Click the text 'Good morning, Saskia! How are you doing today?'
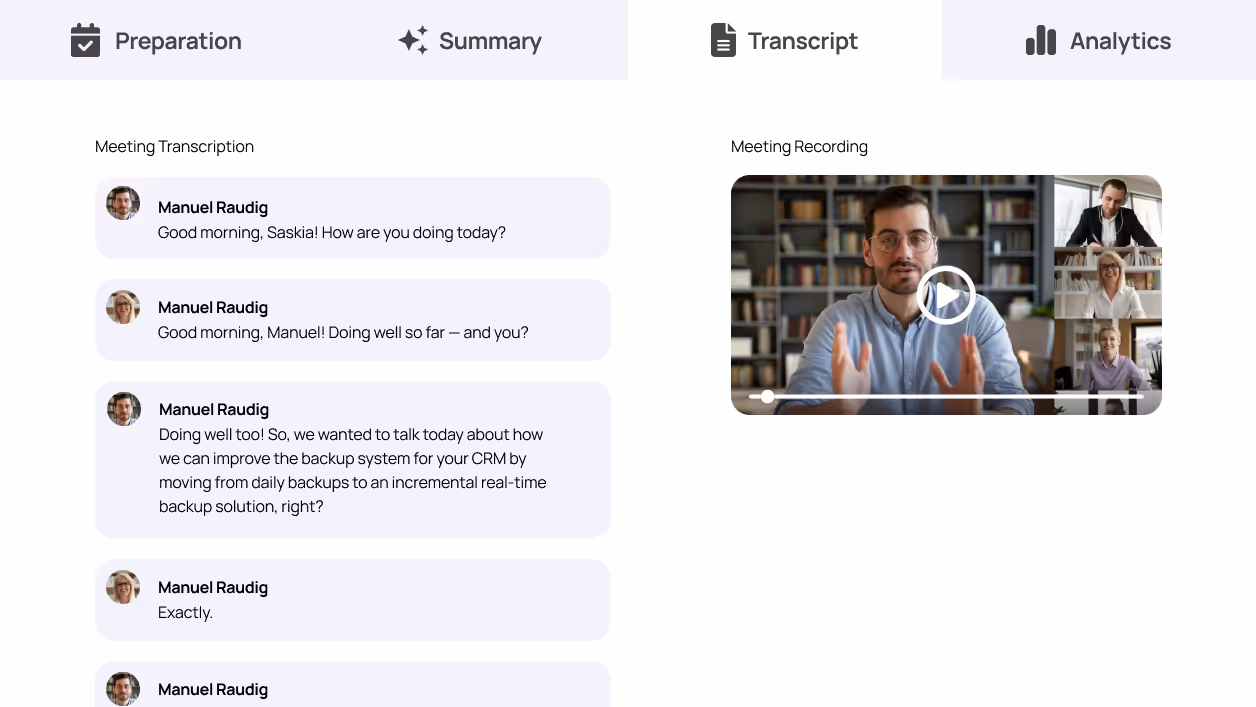Viewport: 1256px width, 707px height. pyautogui.click(x=332, y=232)
